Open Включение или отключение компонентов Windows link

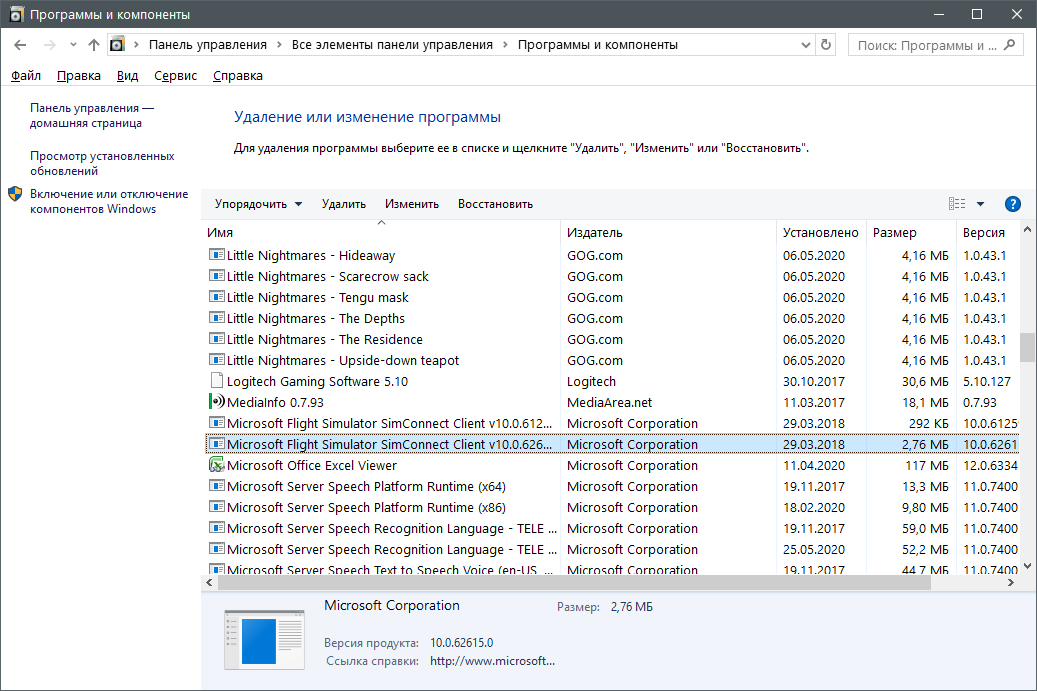[x=108, y=201]
